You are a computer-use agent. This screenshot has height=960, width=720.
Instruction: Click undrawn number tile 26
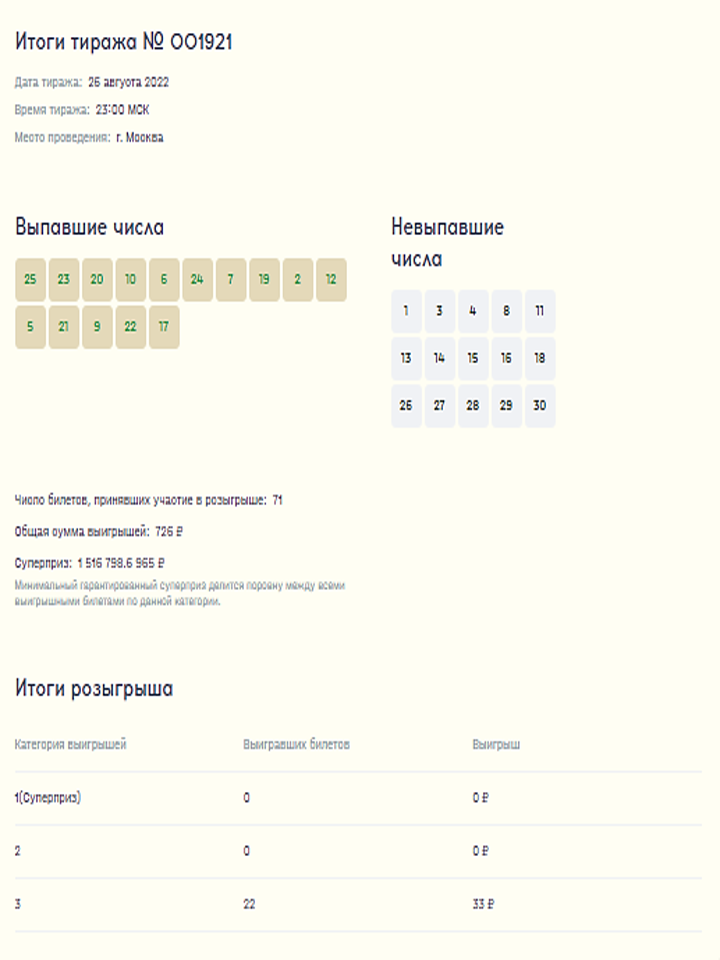pos(406,406)
